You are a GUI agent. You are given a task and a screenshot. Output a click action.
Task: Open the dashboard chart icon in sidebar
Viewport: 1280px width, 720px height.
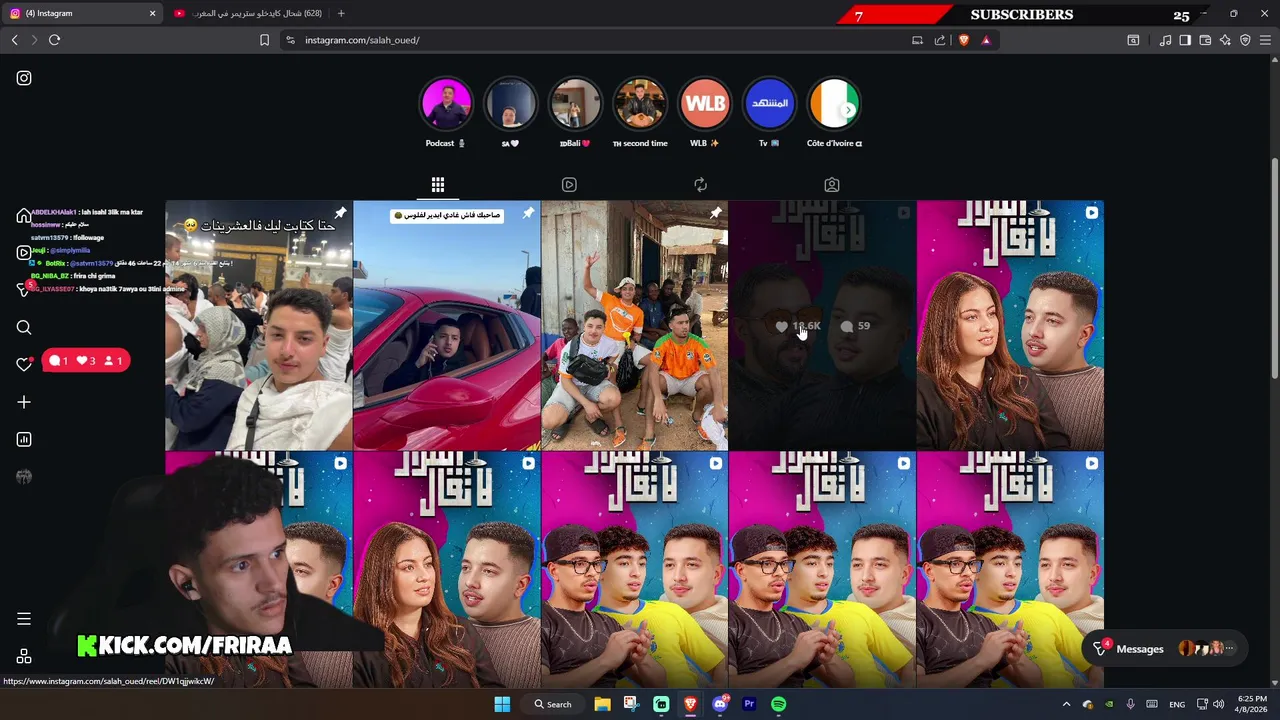point(24,439)
